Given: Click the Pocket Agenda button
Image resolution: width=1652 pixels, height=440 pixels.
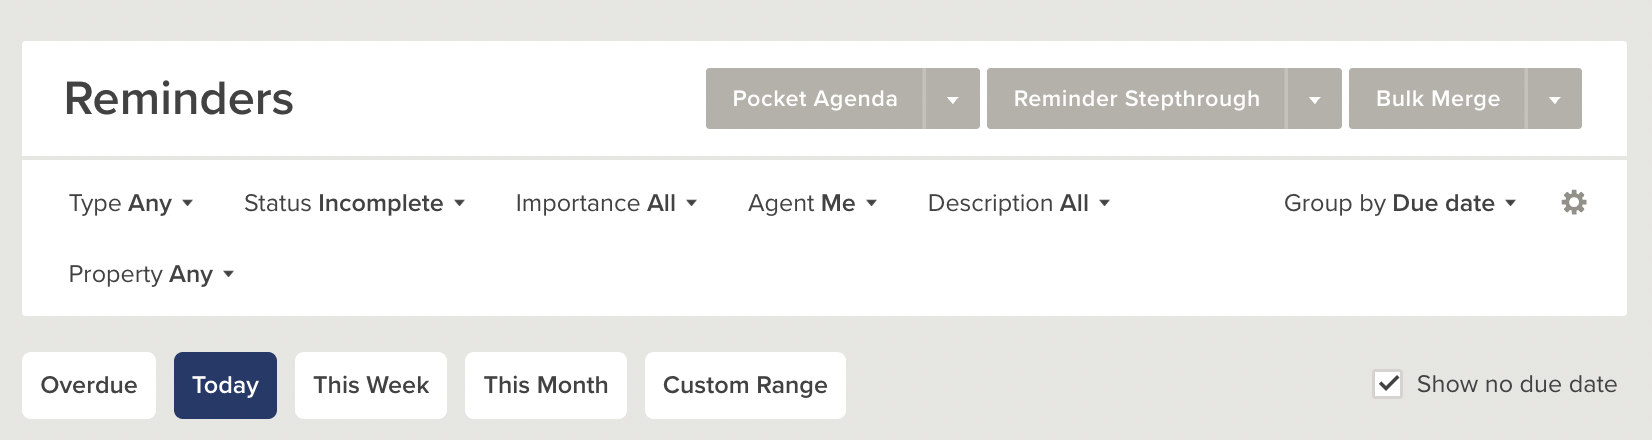Looking at the screenshot, I should coord(814,99).
